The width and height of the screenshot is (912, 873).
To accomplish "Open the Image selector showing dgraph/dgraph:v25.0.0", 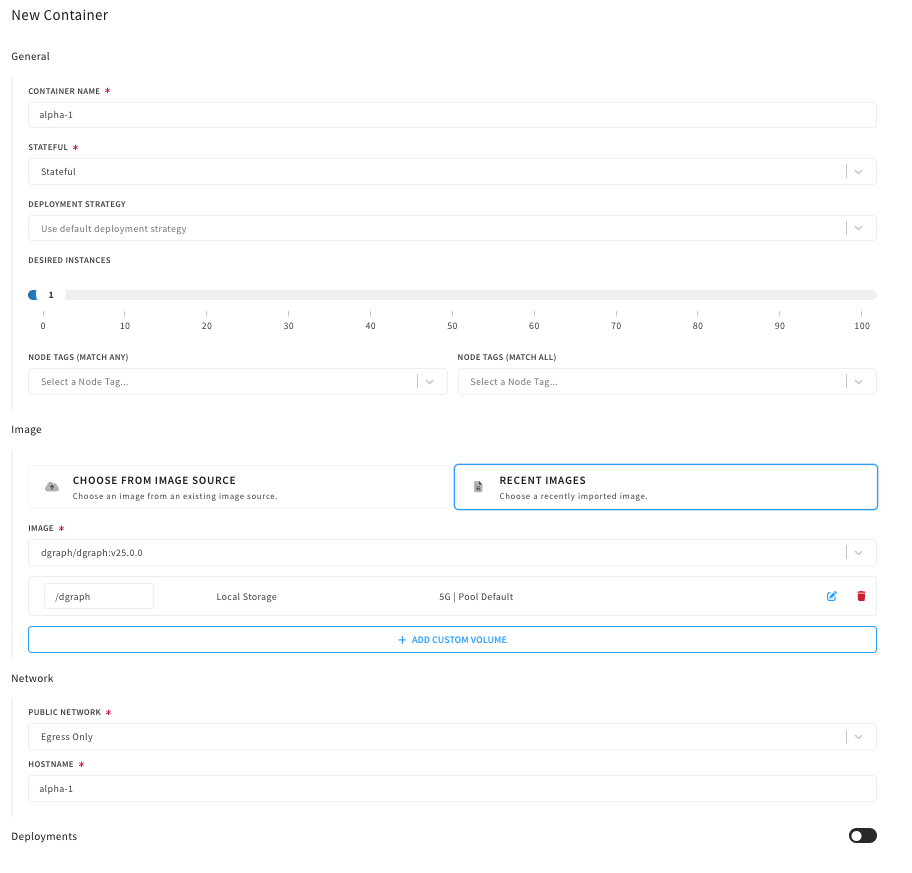I will click(452, 551).
